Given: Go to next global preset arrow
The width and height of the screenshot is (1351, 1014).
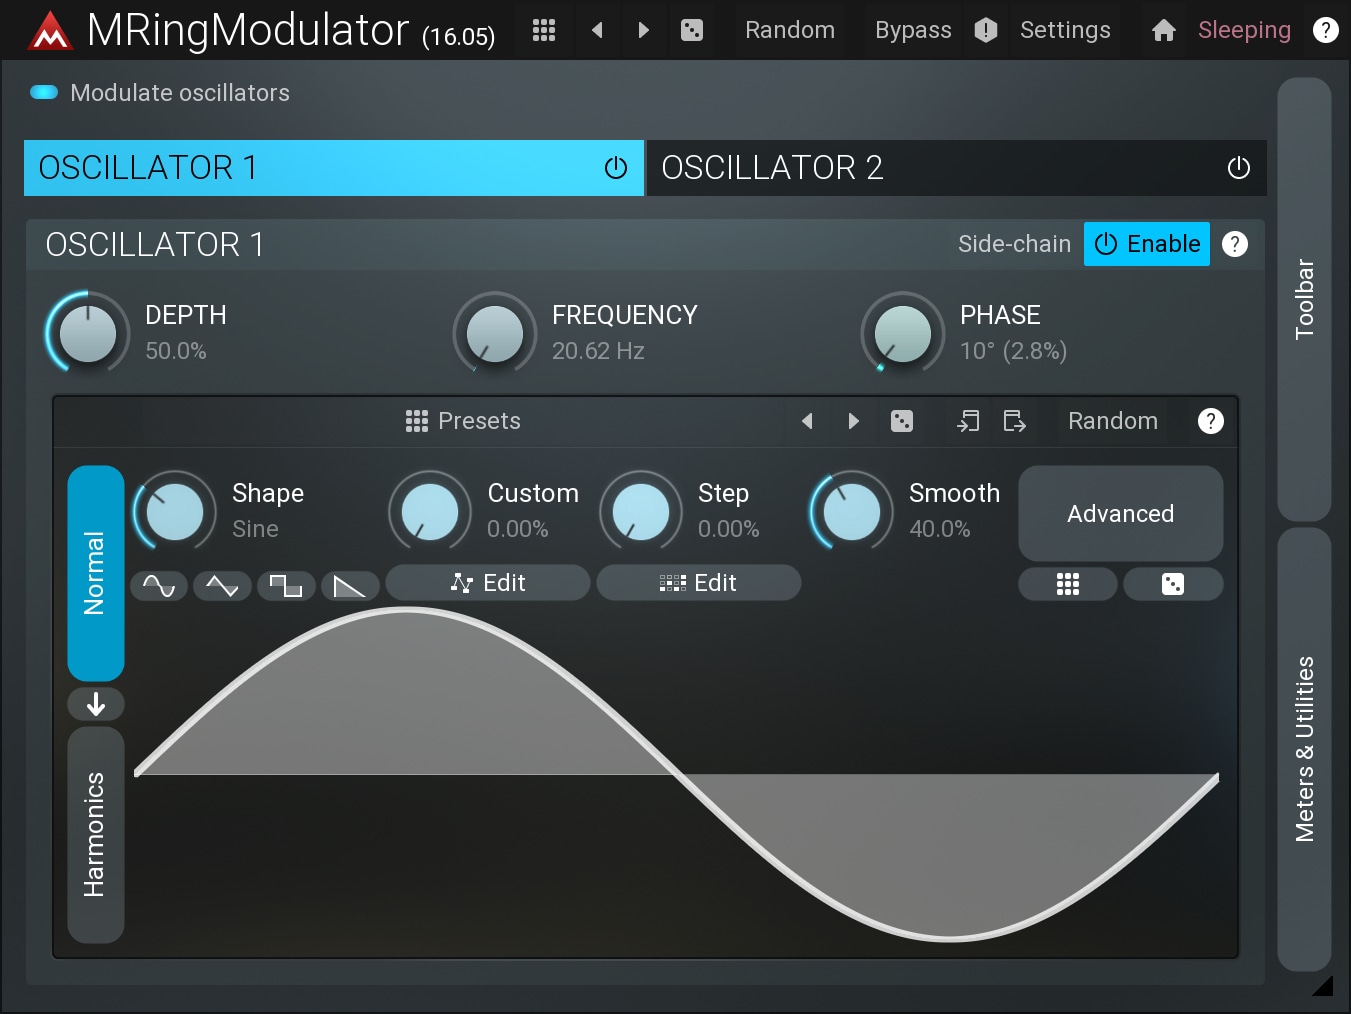Looking at the screenshot, I should pos(643,30).
